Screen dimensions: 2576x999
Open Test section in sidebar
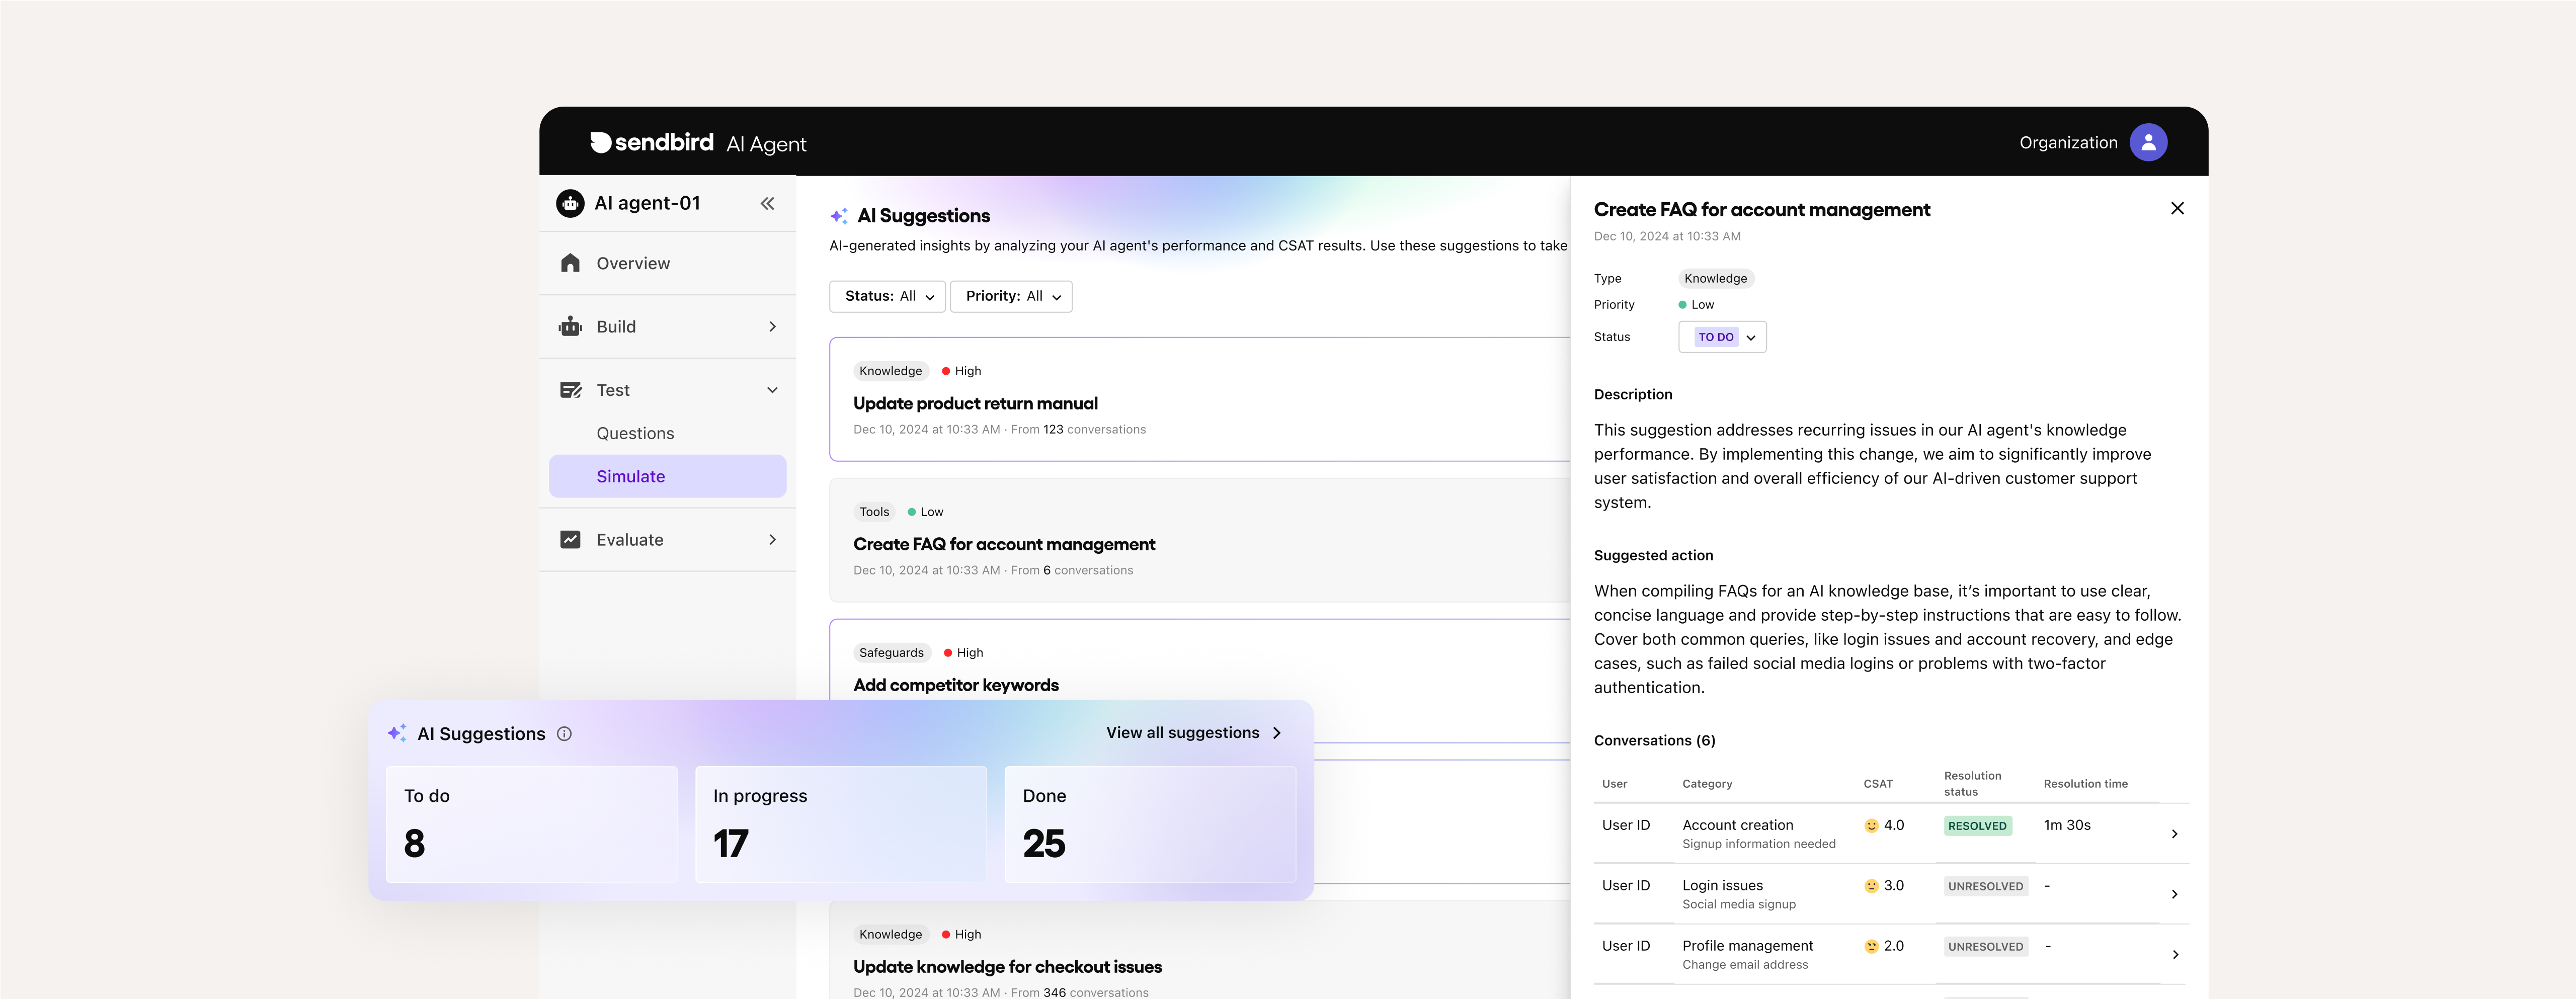coord(667,390)
